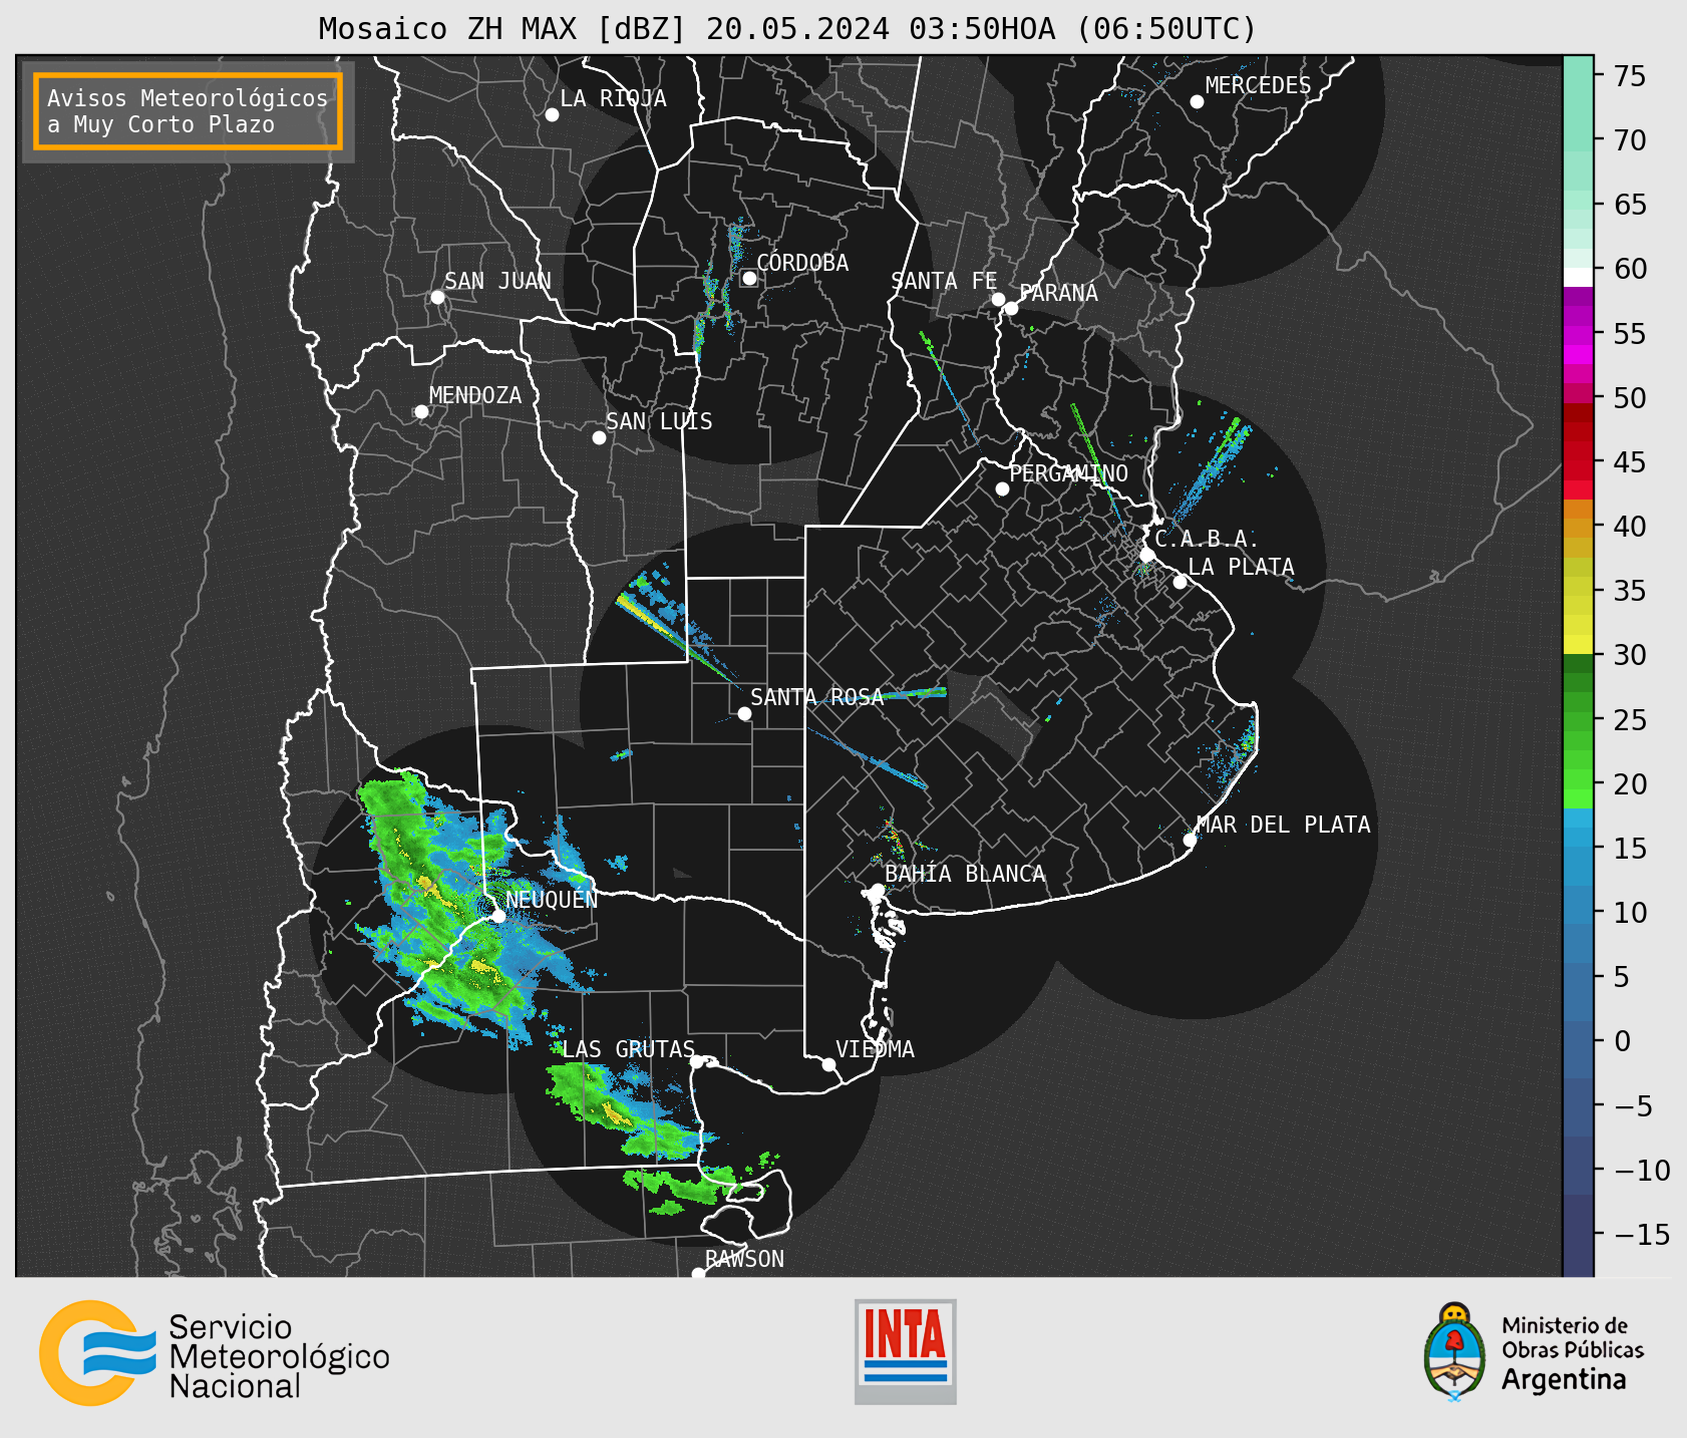Click the INTA logo
This screenshot has height=1438, width=1687.
(905, 1351)
